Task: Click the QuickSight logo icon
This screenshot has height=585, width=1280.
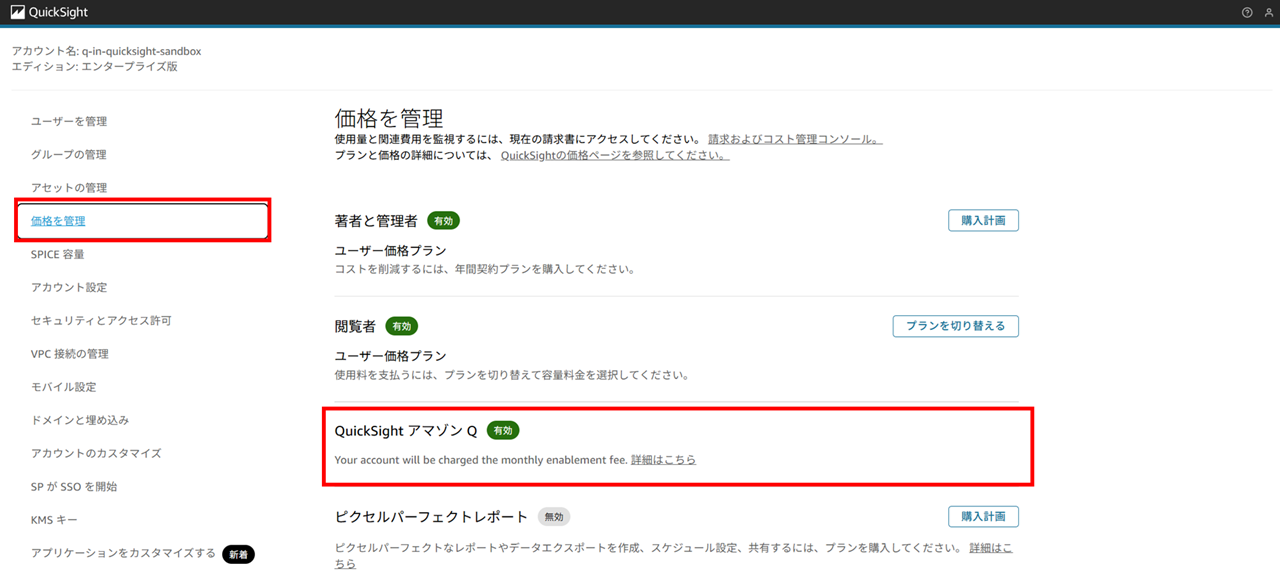Action: 18,12
